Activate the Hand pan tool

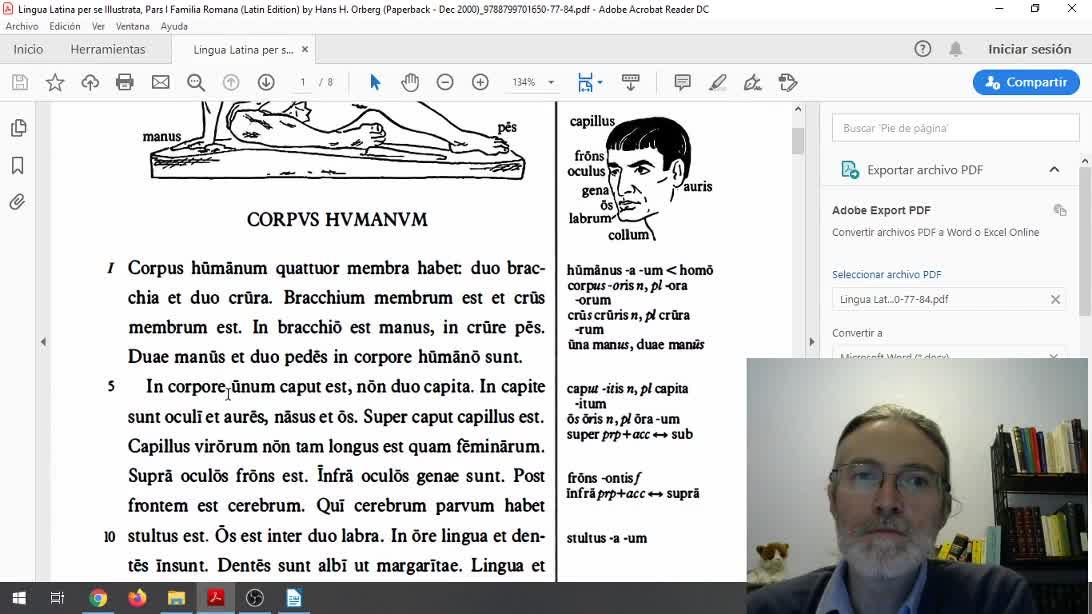click(410, 82)
